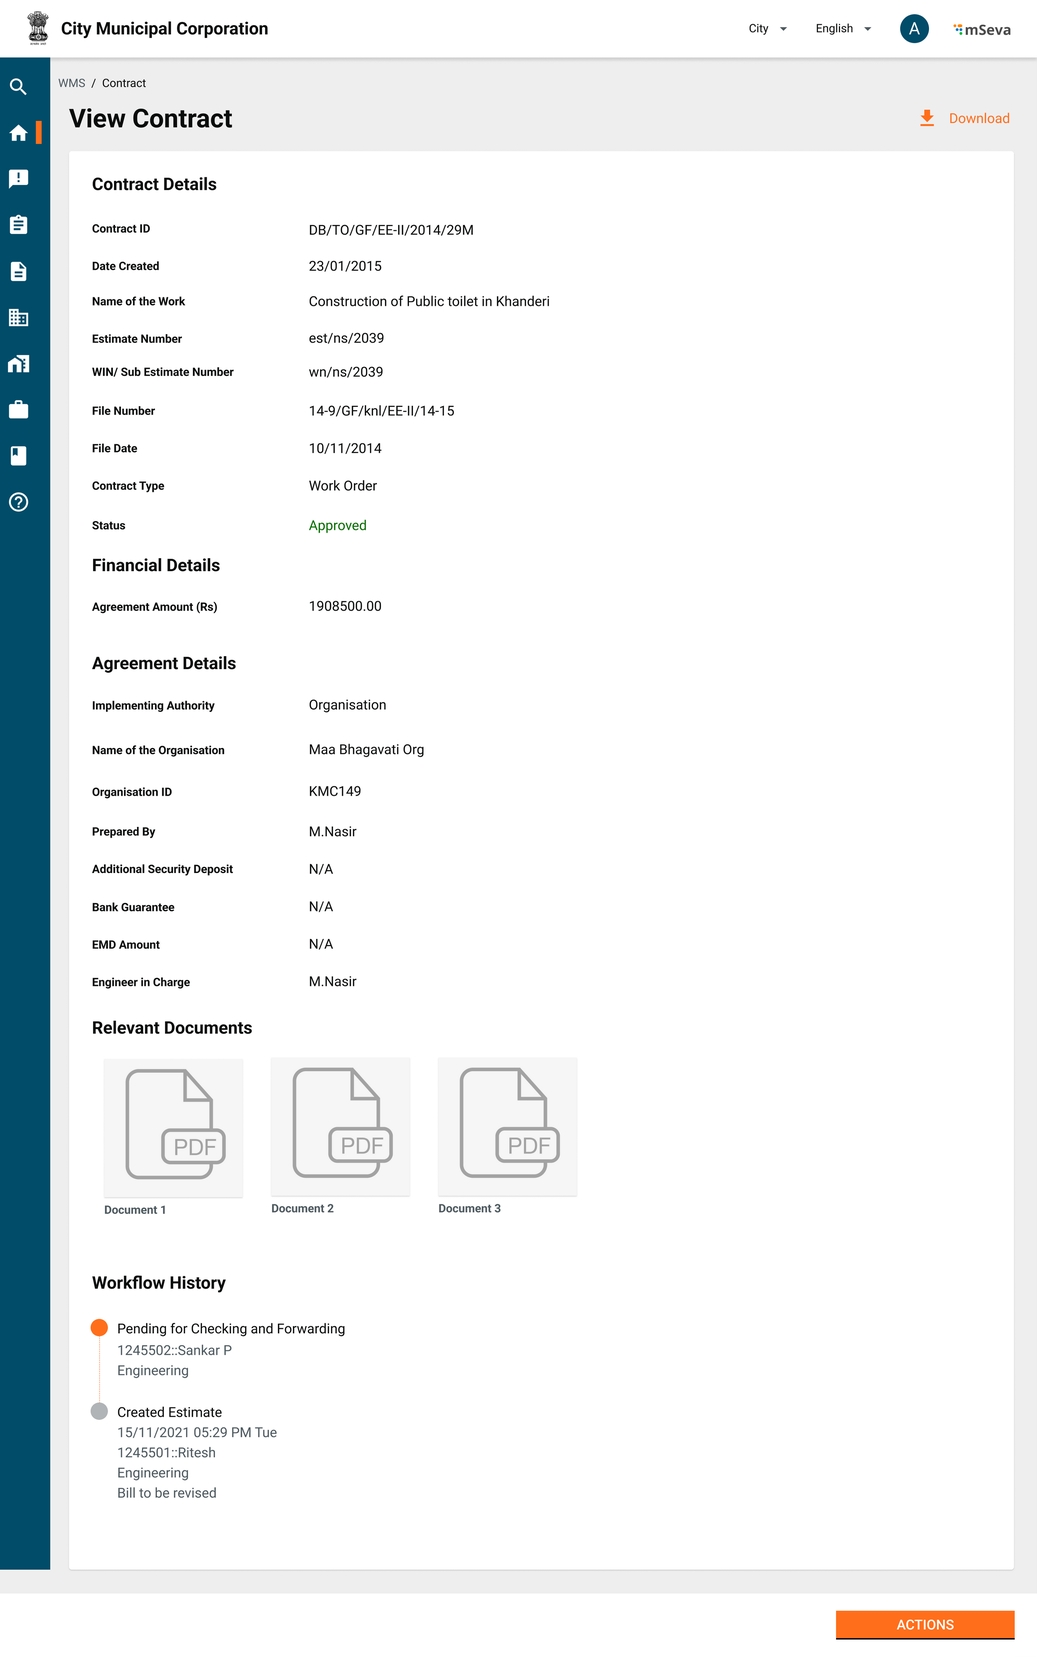Open the help question mark icon
Image resolution: width=1037 pixels, height=1657 pixels.
(x=18, y=502)
